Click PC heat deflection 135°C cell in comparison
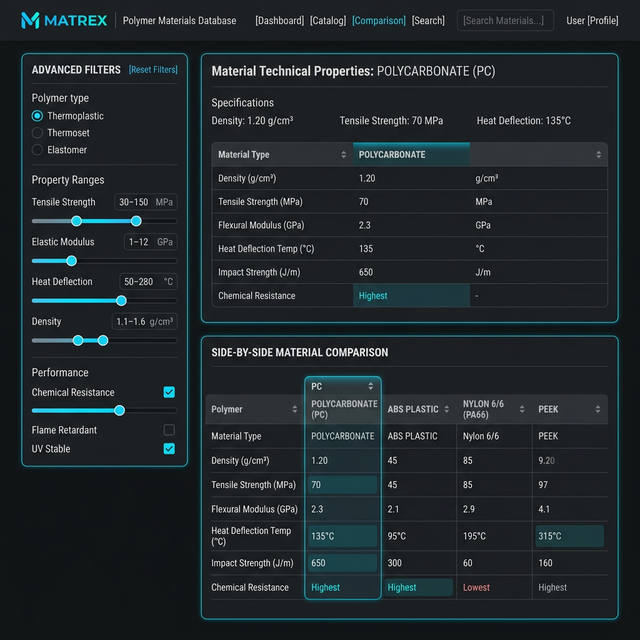This screenshot has height=640, width=640. 342,536
